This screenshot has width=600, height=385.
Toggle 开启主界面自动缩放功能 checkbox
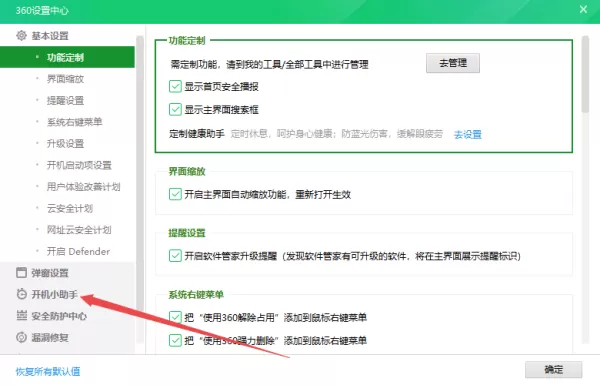(175, 194)
